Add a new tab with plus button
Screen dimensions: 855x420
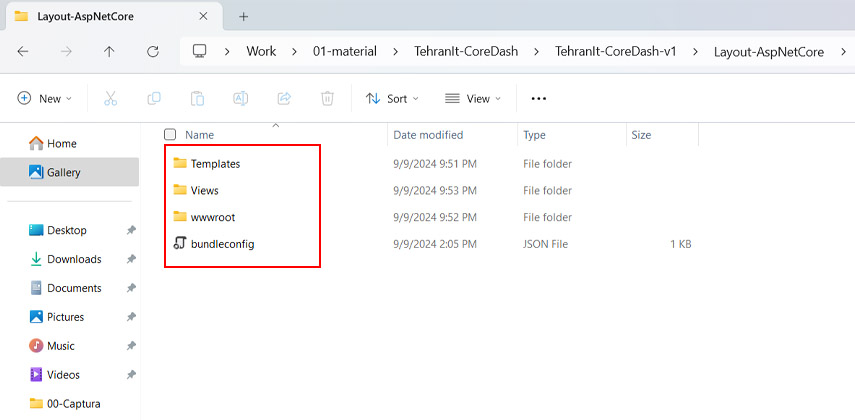coord(243,16)
